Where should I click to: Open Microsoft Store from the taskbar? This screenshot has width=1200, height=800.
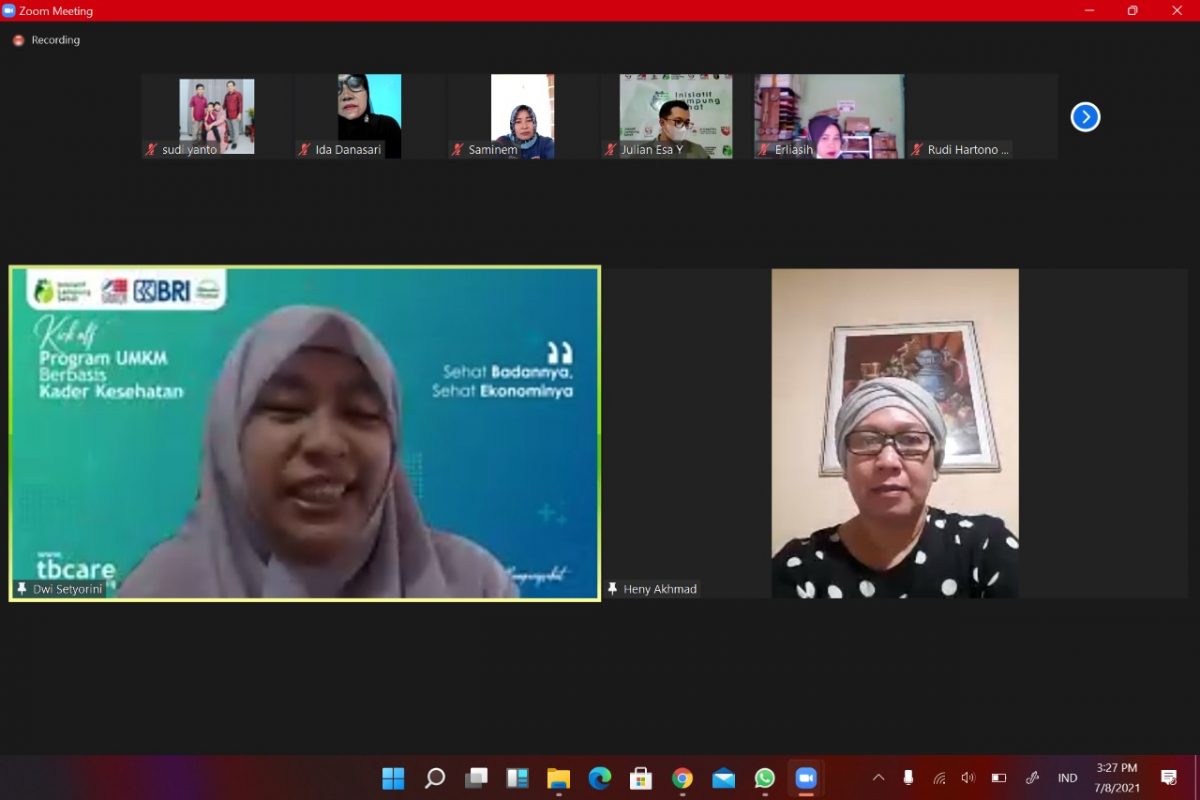(641, 778)
